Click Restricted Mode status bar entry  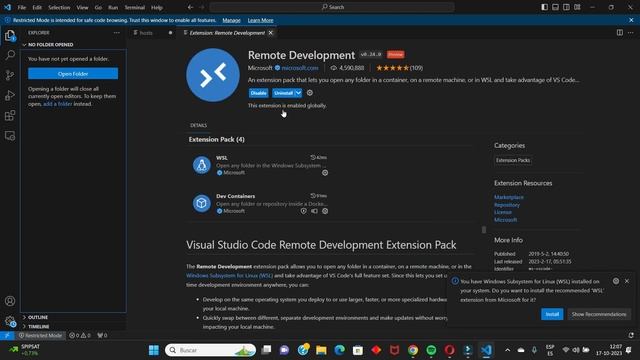[40, 336]
